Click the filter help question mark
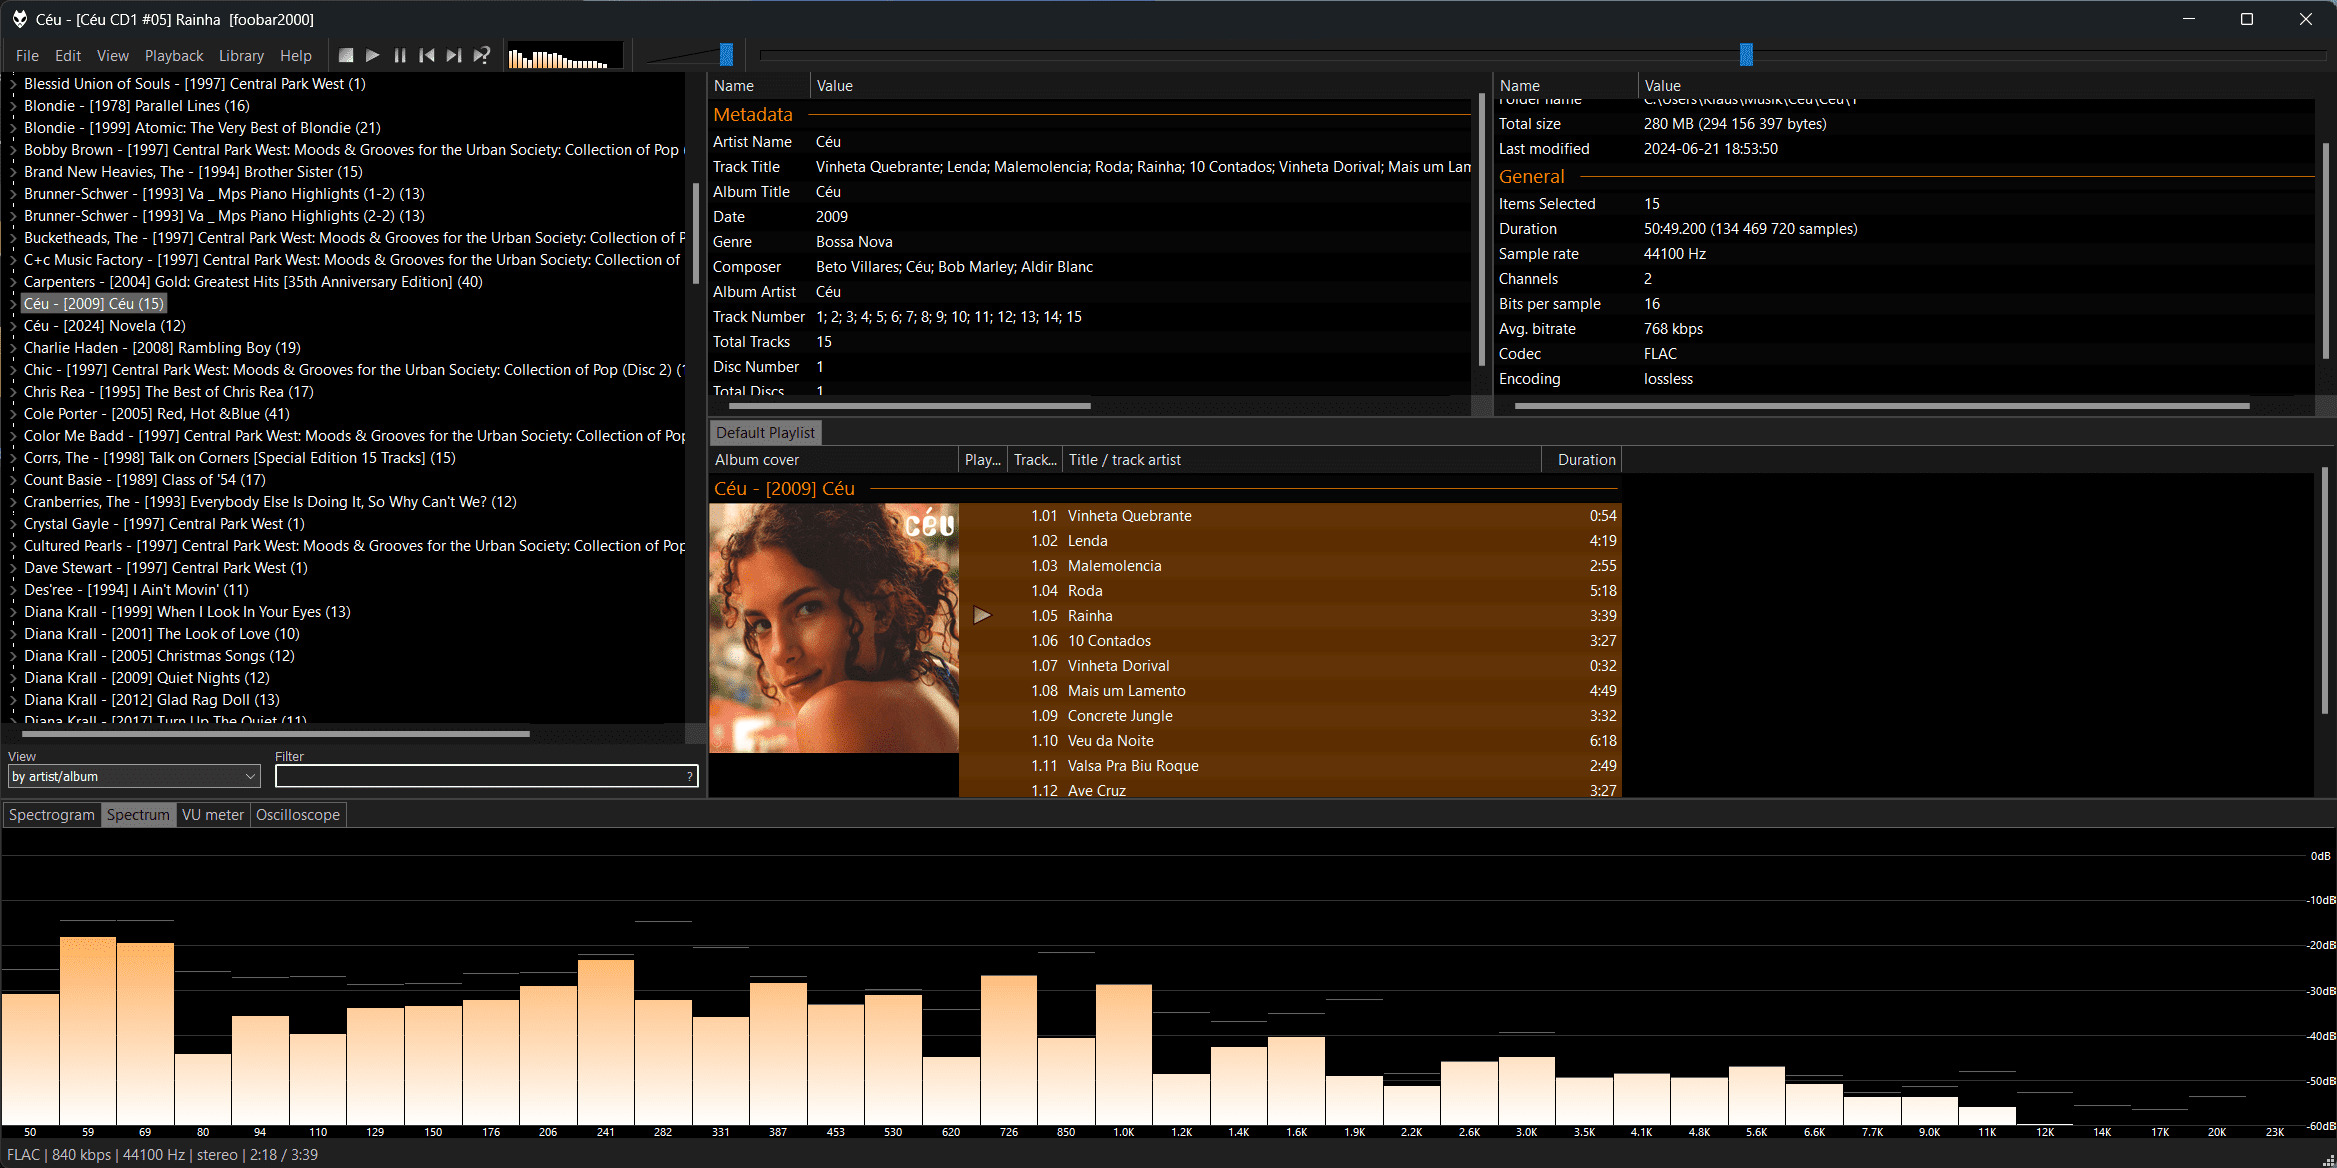This screenshot has width=2337, height=1168. pyautogui.click(x=690, y=777)
